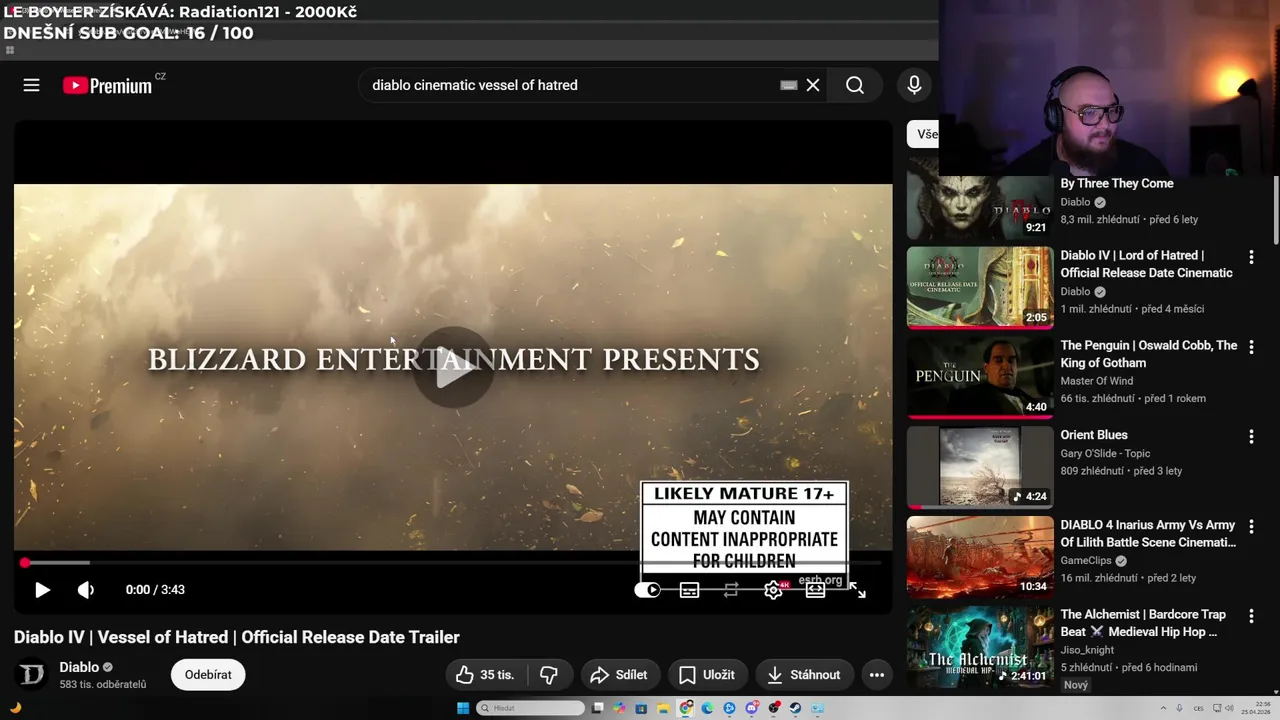Click the large center play button
The image size is (1280, 720).
tap(453, 367)
